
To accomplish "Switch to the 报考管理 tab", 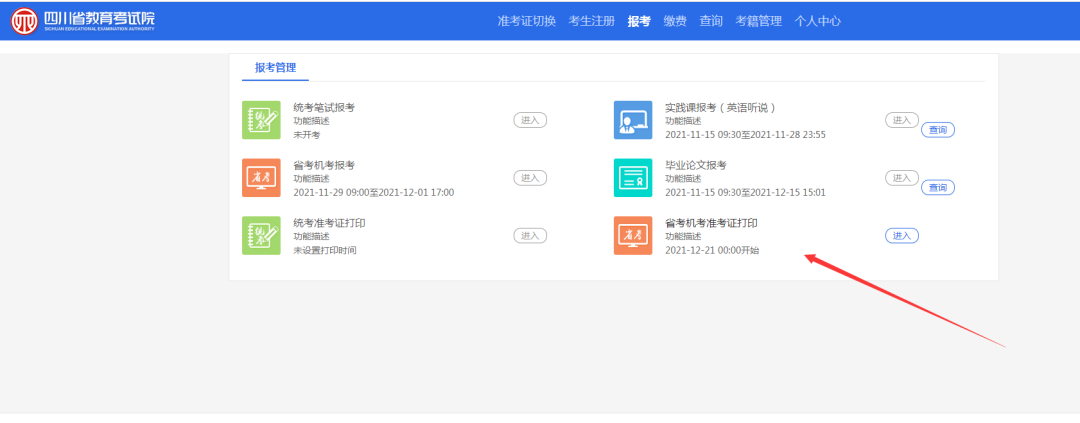I will pos(275,68).
